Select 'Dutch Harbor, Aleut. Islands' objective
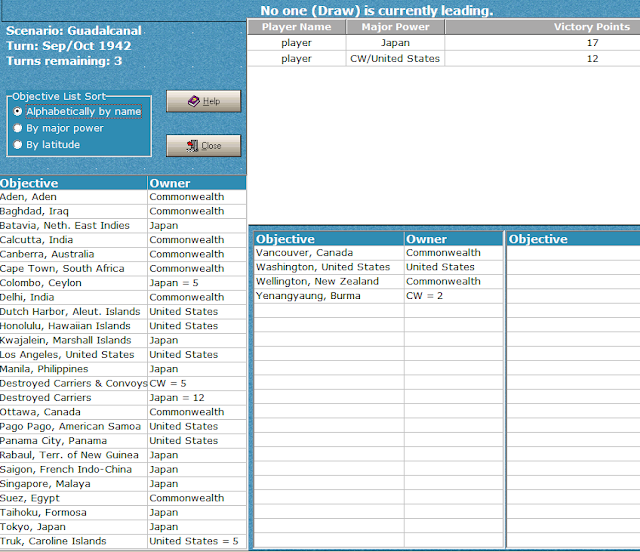The image size is (640, 552). click(123, 312)
